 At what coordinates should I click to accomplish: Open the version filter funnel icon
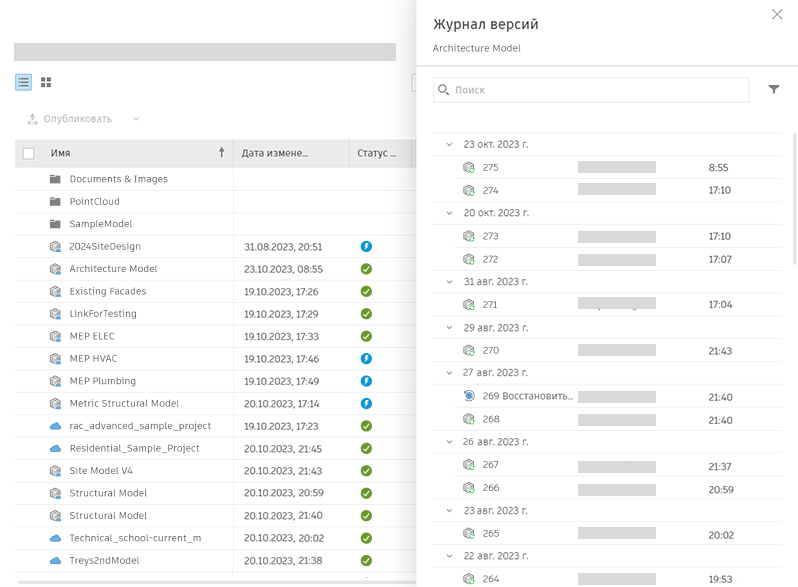coord(774,90)
